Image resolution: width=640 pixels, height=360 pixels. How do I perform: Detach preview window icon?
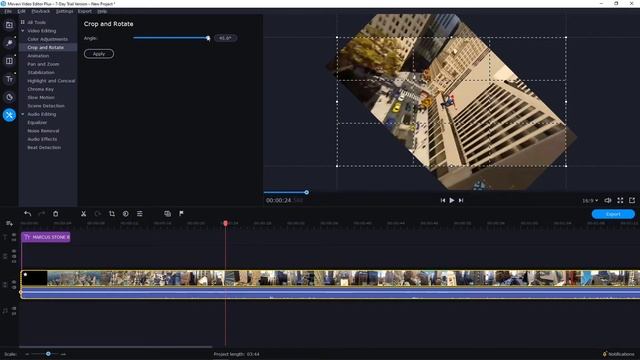632,200
